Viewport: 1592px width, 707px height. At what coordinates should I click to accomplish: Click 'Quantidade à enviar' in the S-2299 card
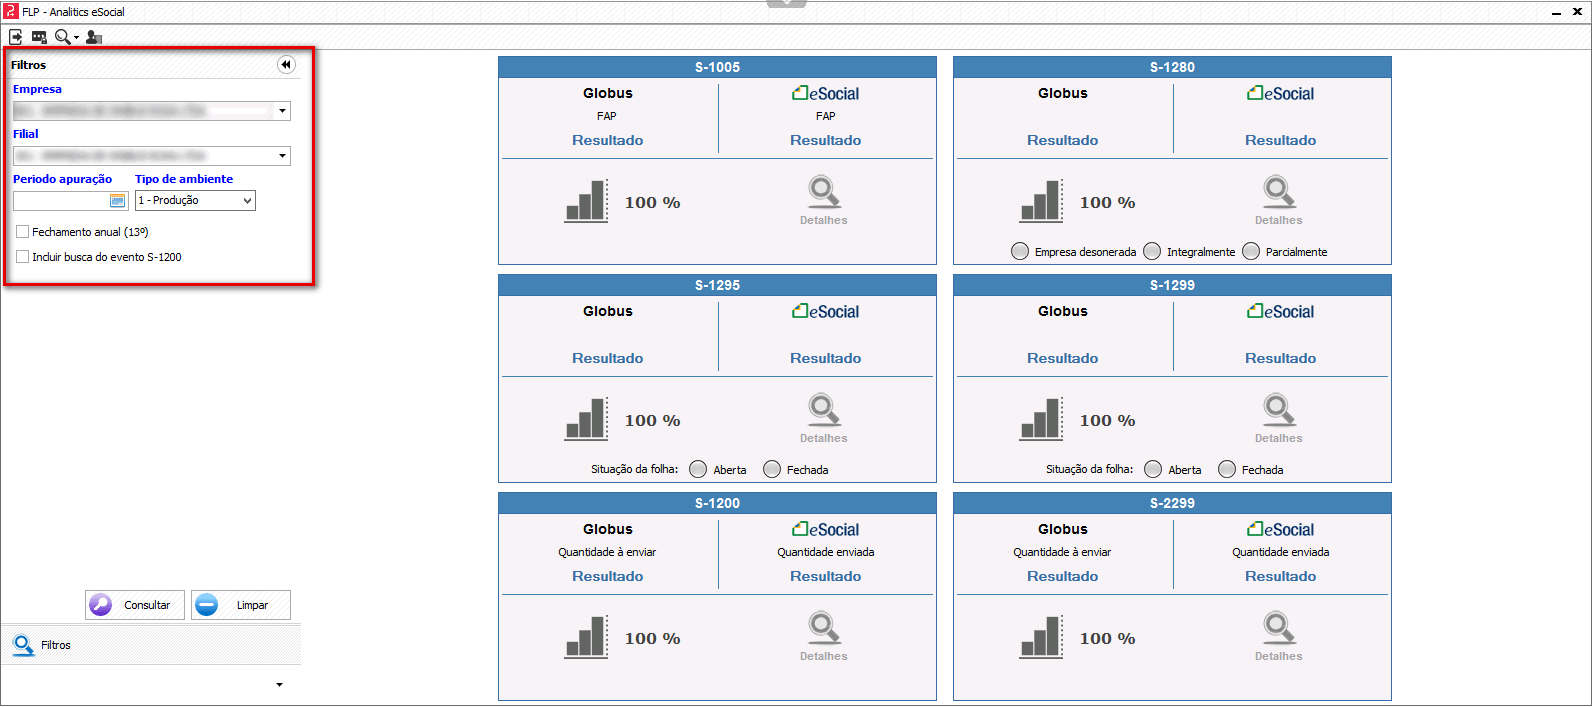click(1062, 552)
